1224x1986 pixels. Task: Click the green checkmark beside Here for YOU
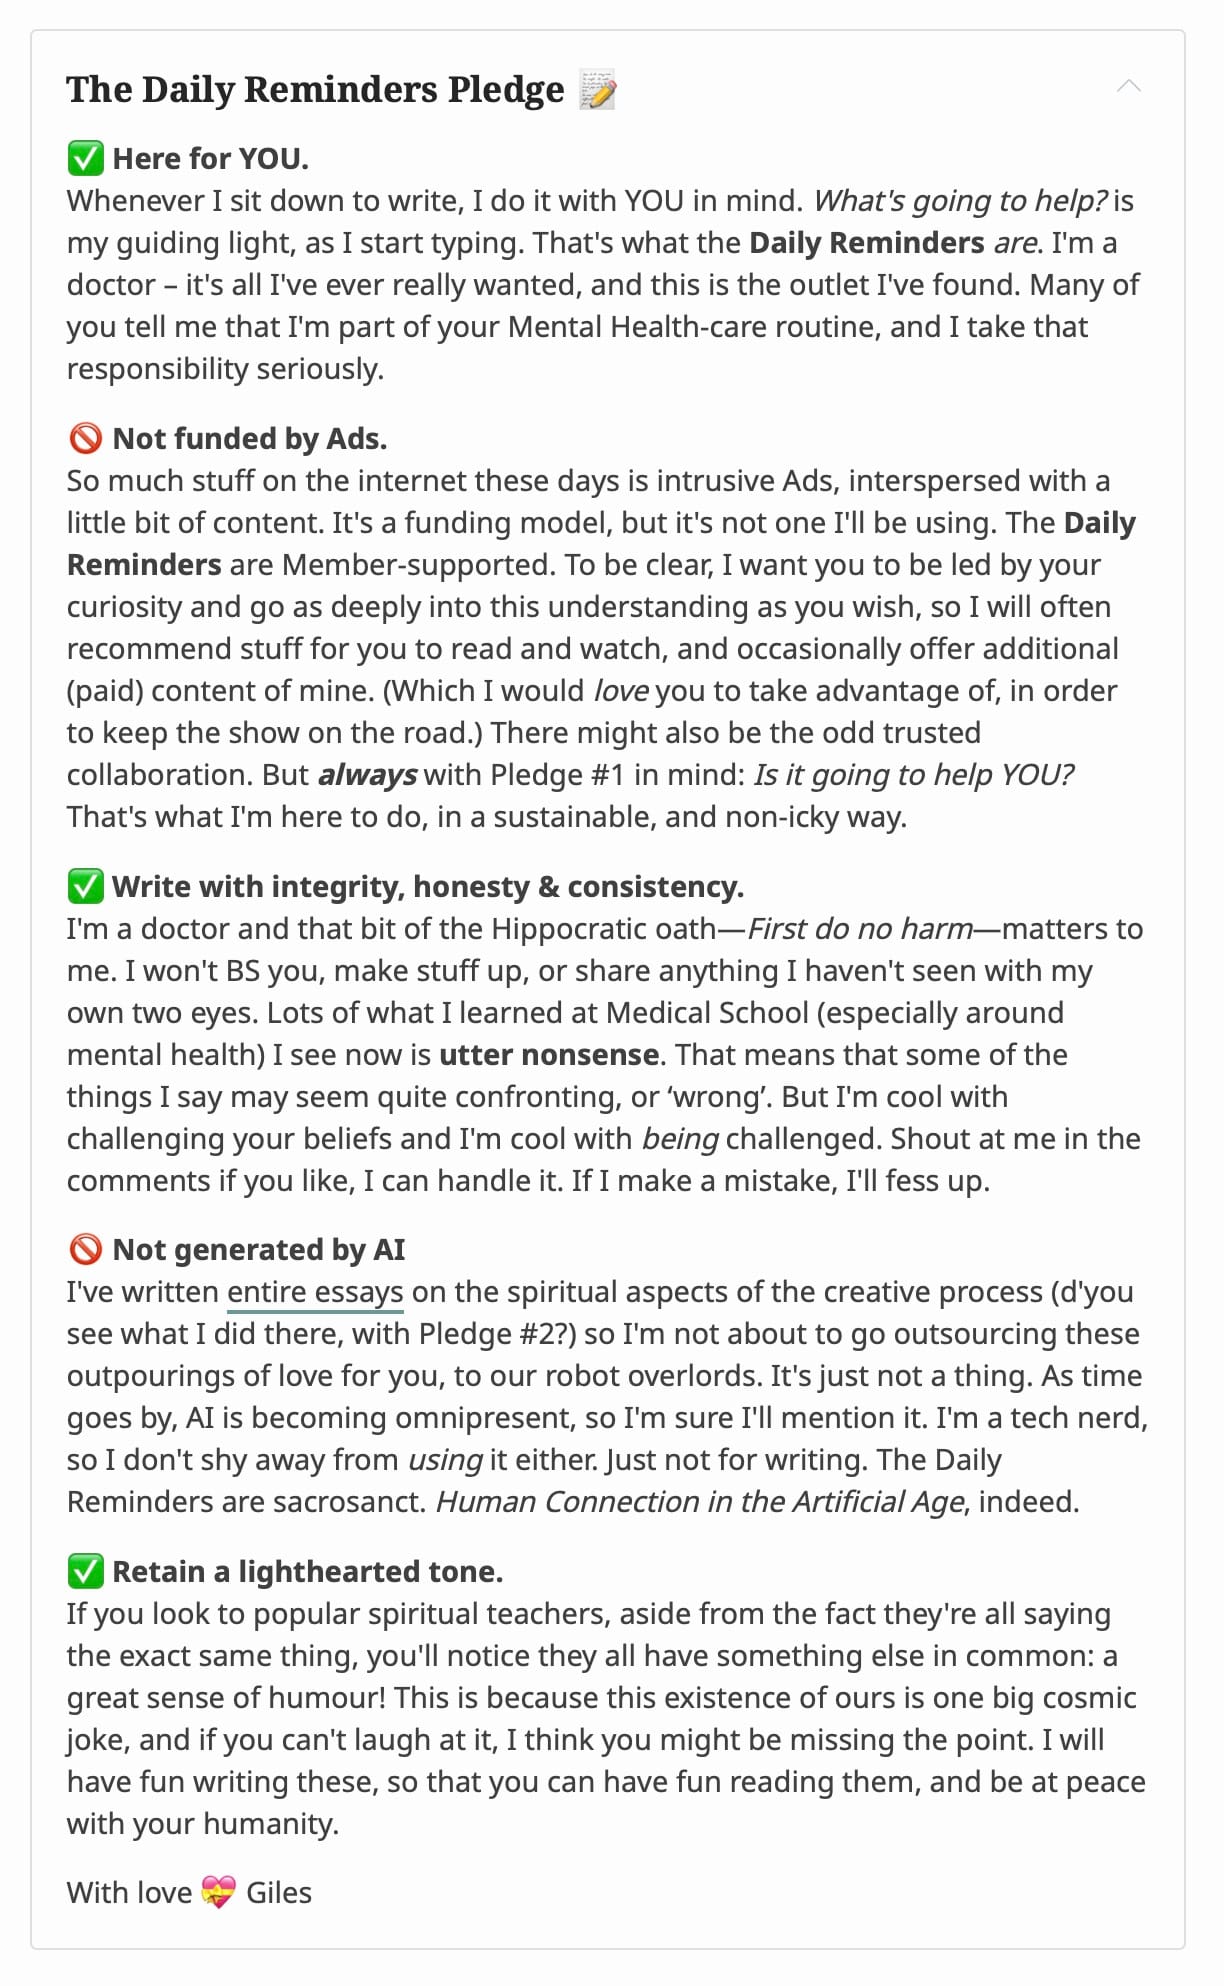[85, 158]
